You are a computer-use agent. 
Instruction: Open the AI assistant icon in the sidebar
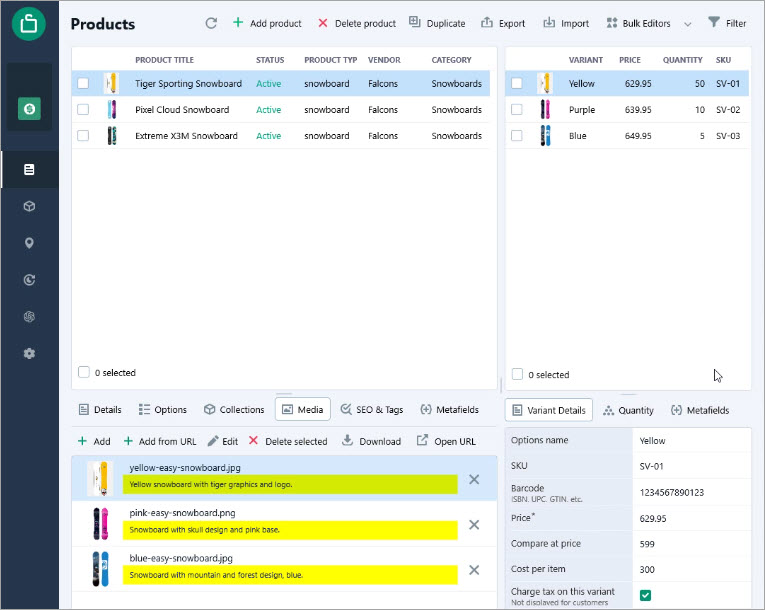[x=29, y=317]
